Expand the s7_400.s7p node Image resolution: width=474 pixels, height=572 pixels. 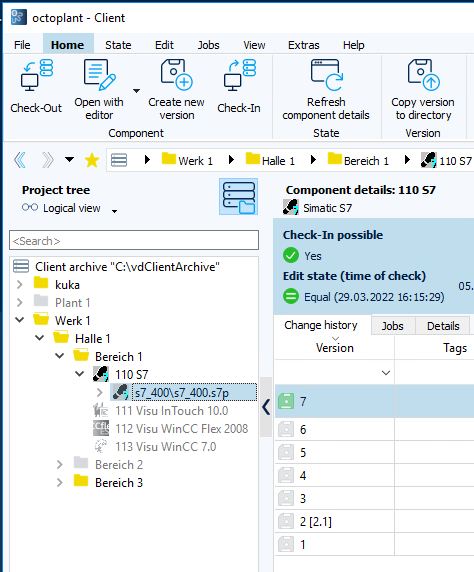point(99,392)
